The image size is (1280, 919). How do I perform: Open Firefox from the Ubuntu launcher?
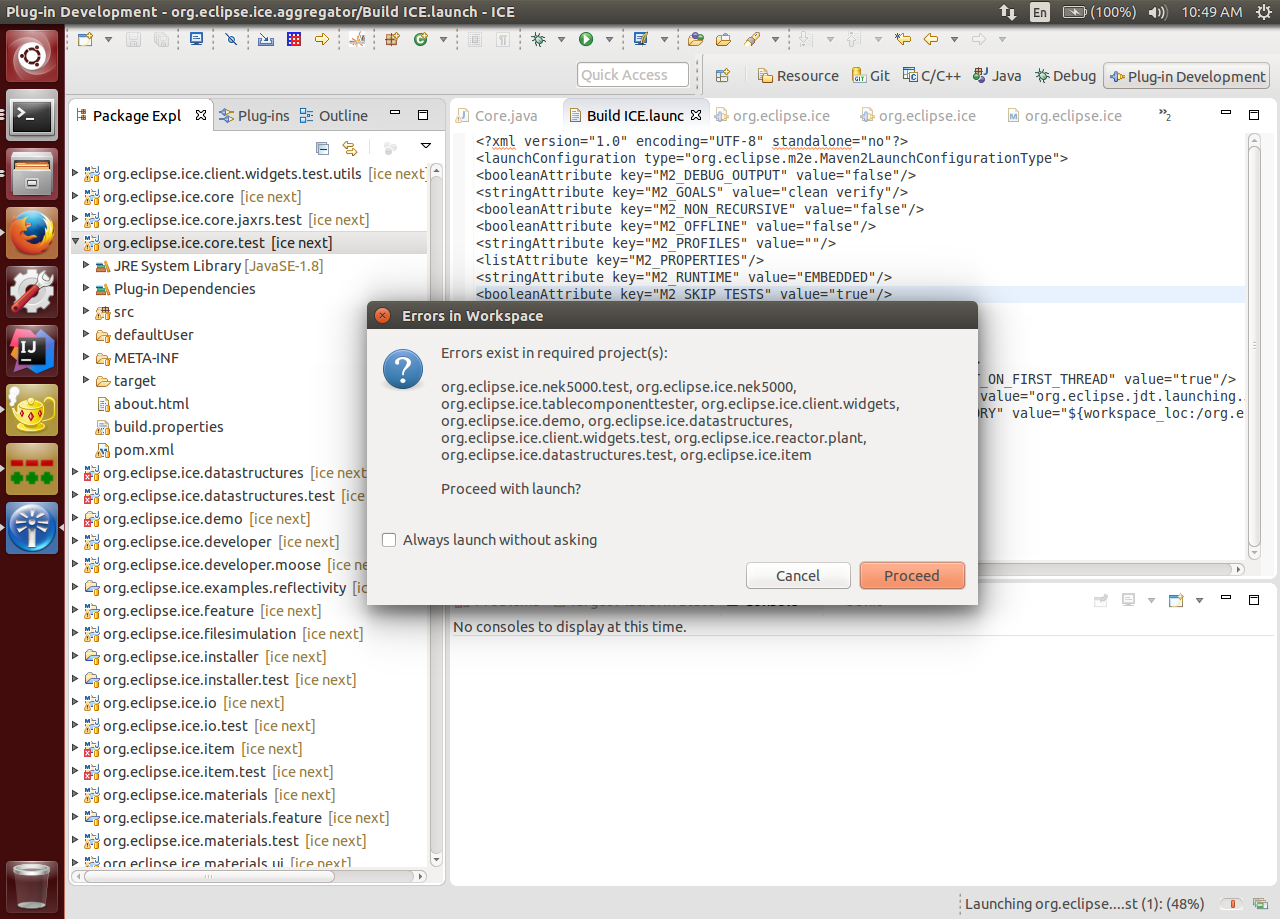point(32,233)
